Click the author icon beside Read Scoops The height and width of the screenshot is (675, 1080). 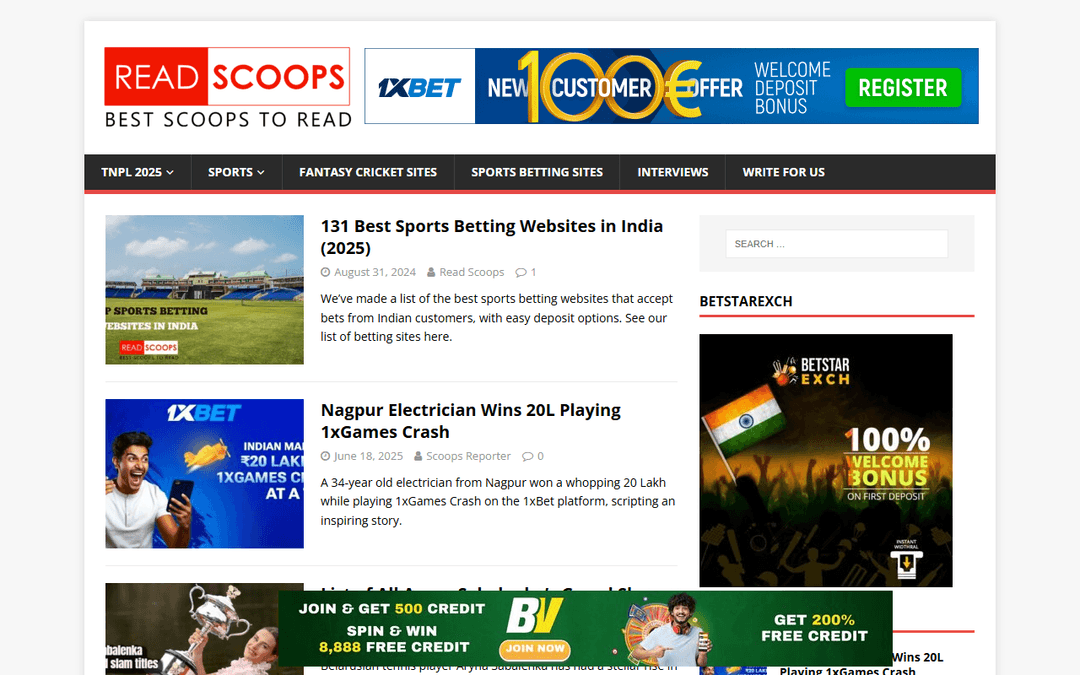(x=431, y=272)
